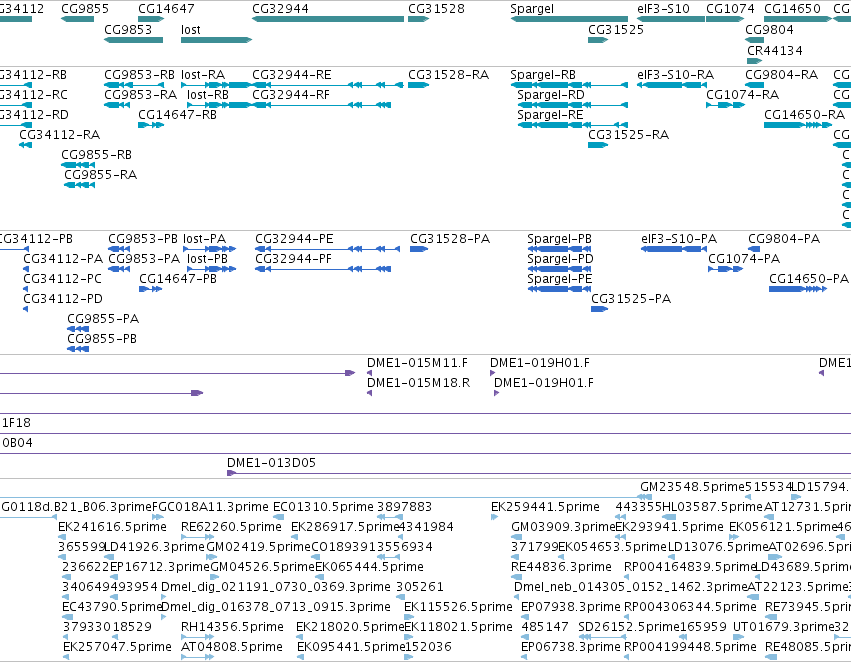Image resolution: width=851 pixels, height=662 pixels.
Task: Open protein label CG32944-PE
Action: tap(294, 239)
